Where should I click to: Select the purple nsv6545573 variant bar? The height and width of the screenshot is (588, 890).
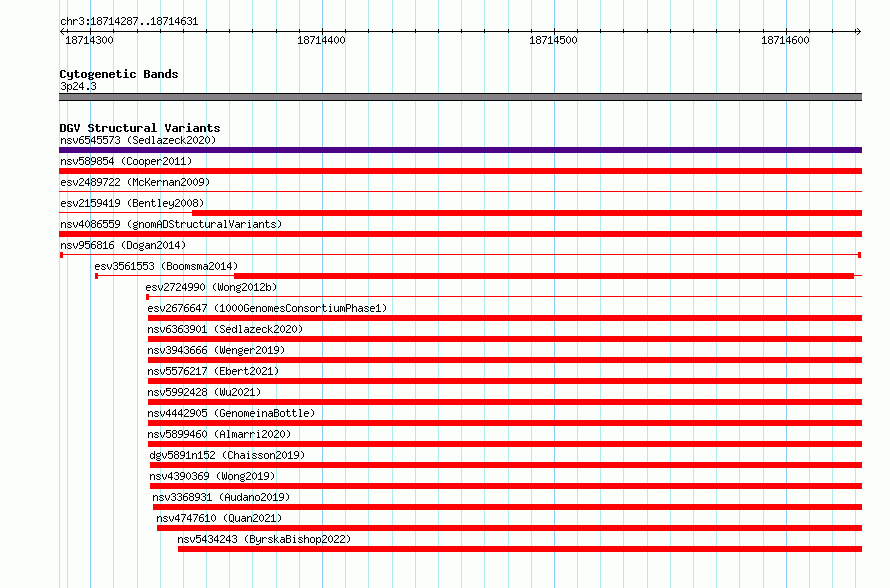(x=460, y=150)
